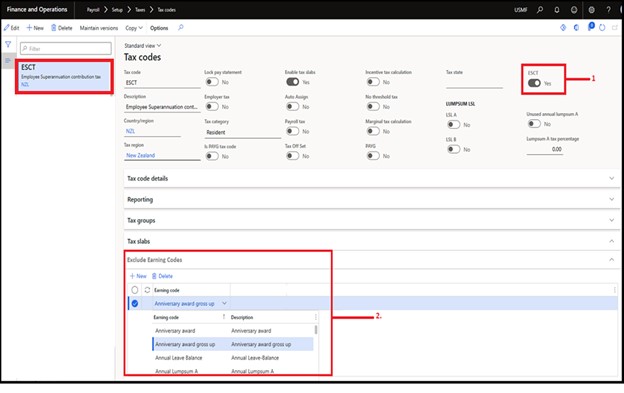Toggle Enable tax slabs switch
The width and height of the screenshot is (624, 393).
[292, 82]
